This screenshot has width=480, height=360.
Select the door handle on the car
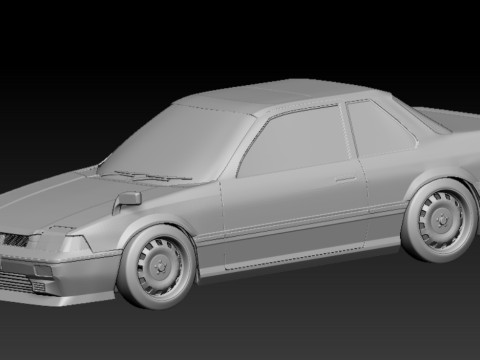[346, 179]
